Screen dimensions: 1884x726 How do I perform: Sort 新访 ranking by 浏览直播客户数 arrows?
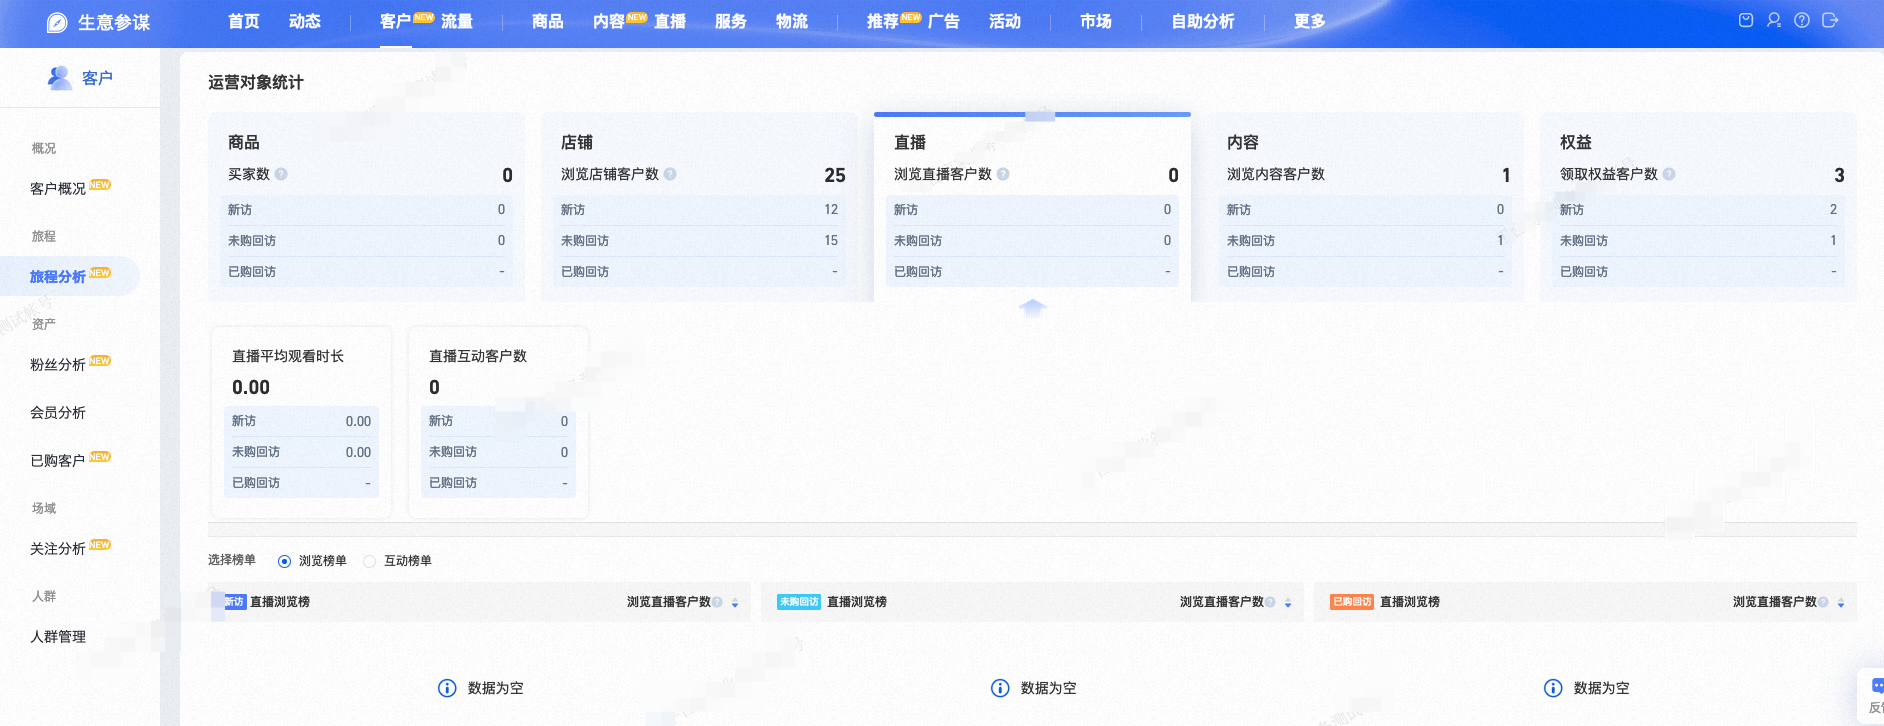[x=735, y=603]
